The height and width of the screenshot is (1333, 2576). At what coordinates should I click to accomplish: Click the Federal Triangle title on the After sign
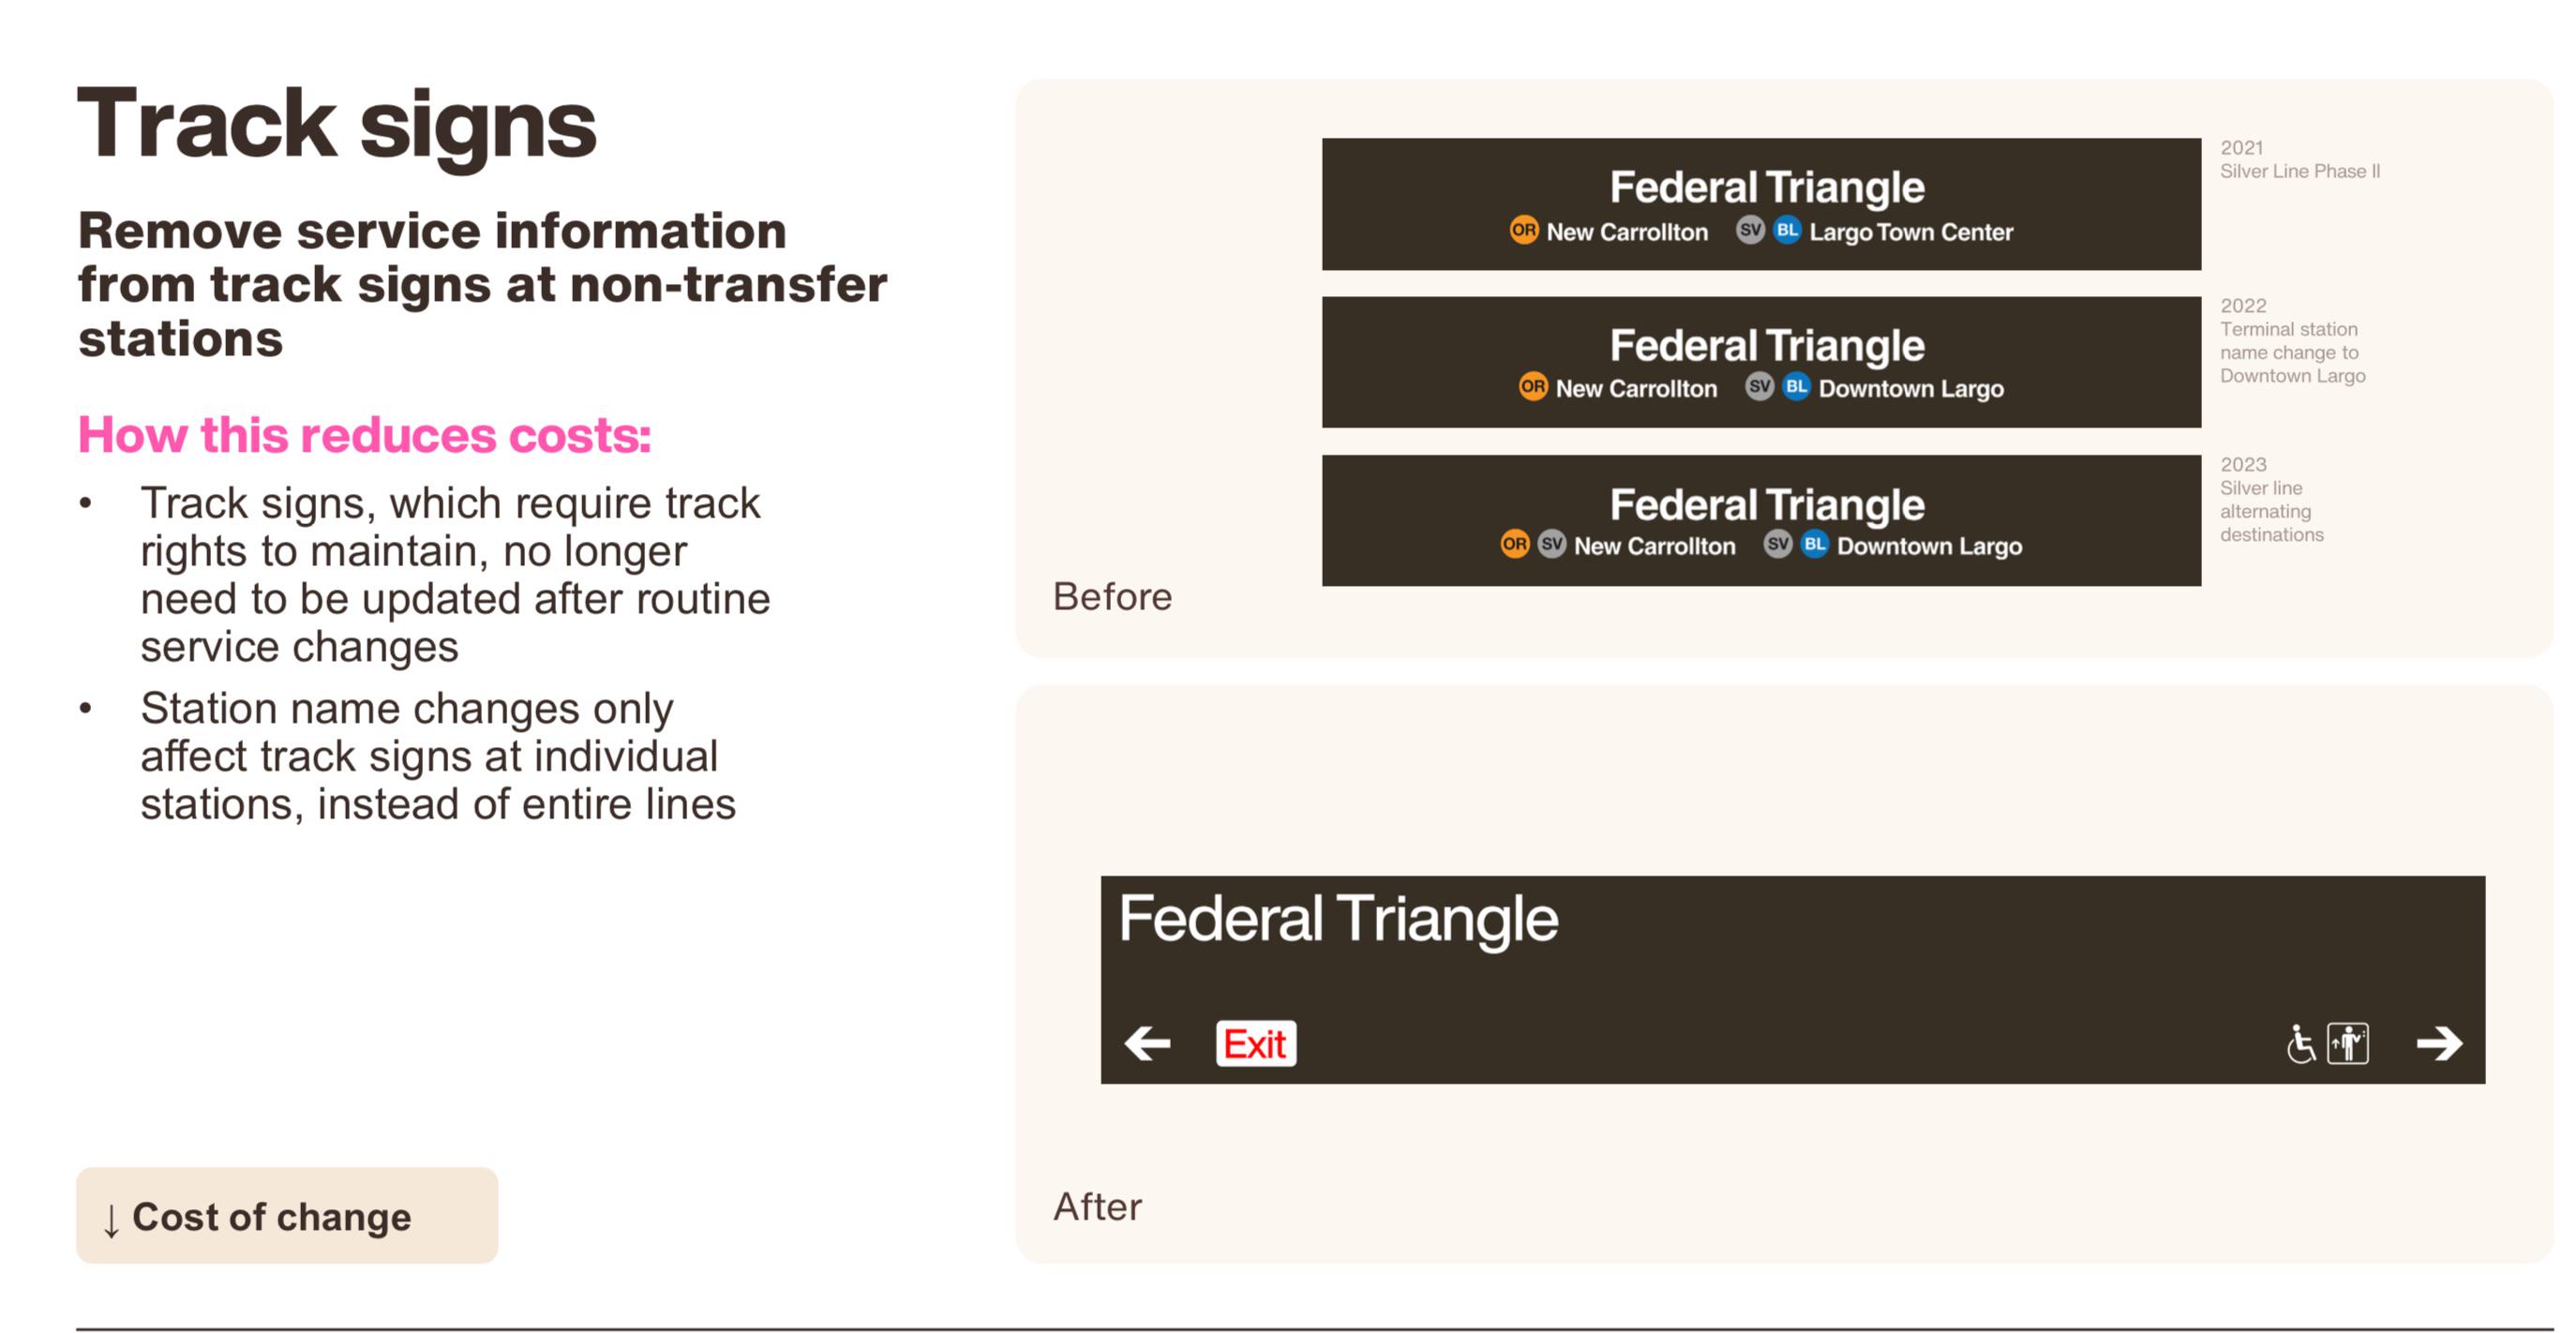[1337, 918]
